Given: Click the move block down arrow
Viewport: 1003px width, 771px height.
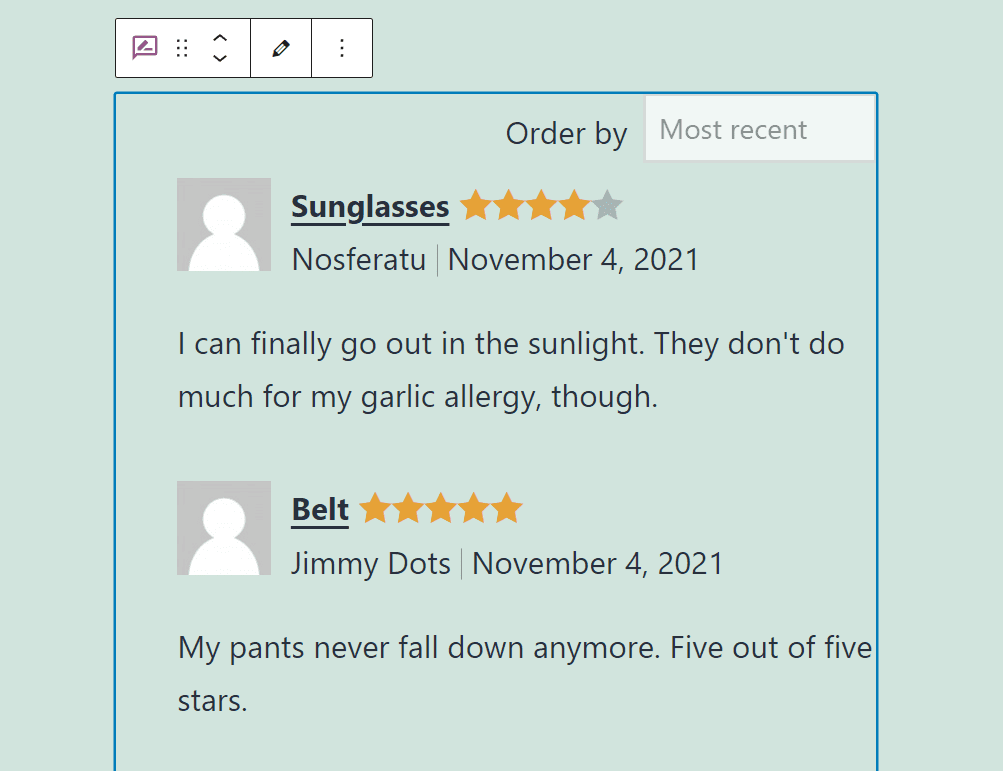Looking at the screenshot, I should point(219,56).
